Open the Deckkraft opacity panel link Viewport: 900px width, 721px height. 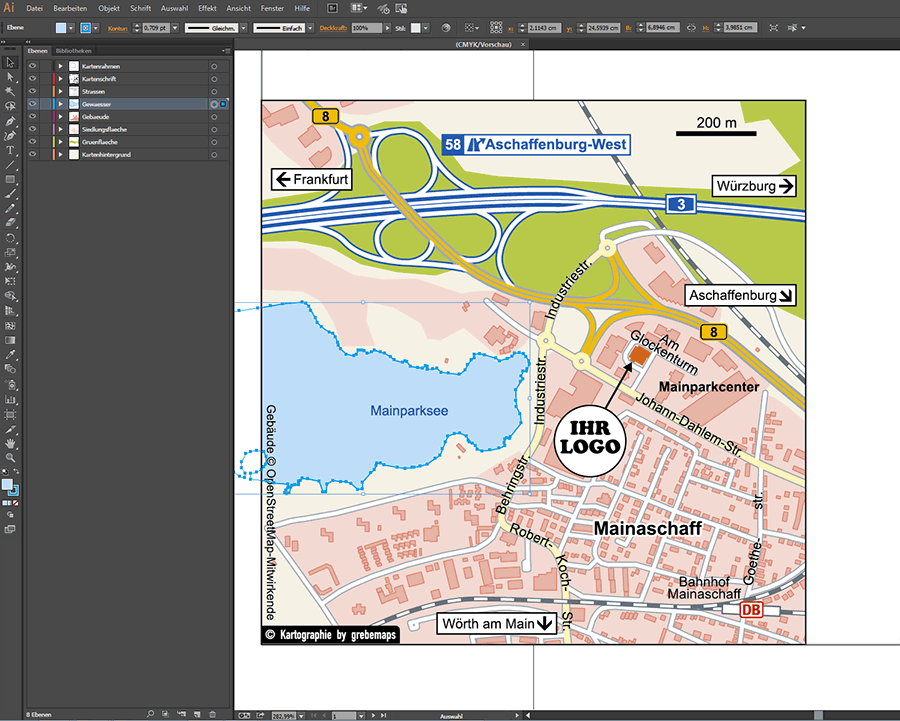(335, 28)
